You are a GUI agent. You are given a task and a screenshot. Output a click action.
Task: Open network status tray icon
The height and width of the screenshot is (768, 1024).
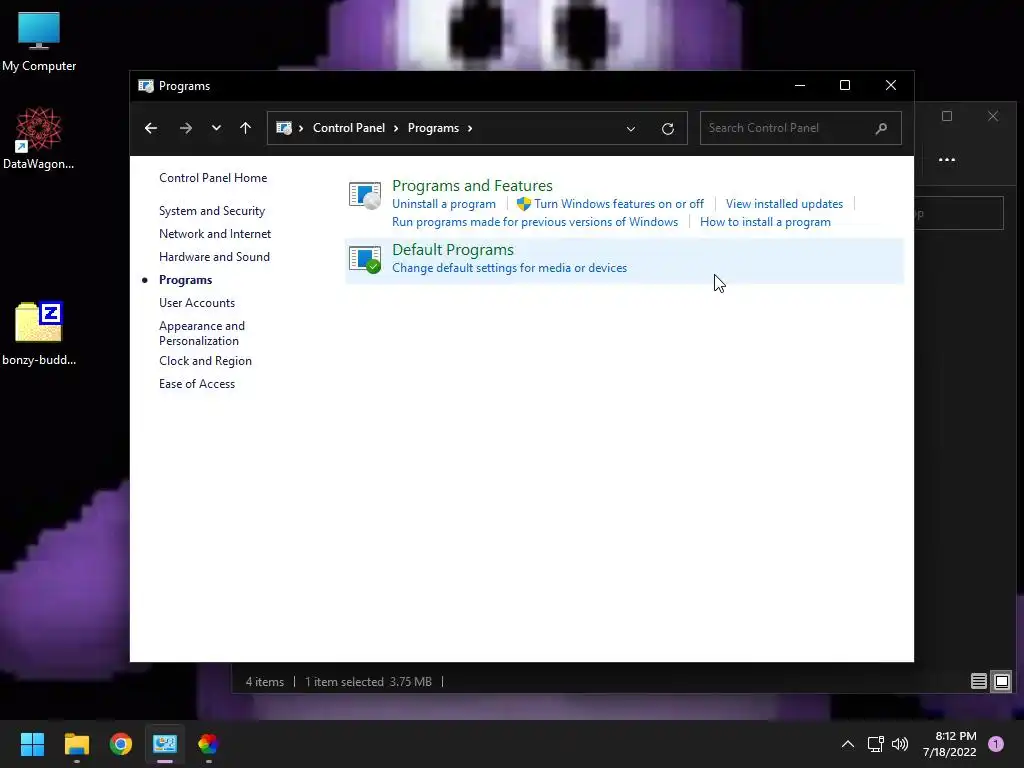tap(875, 744)
